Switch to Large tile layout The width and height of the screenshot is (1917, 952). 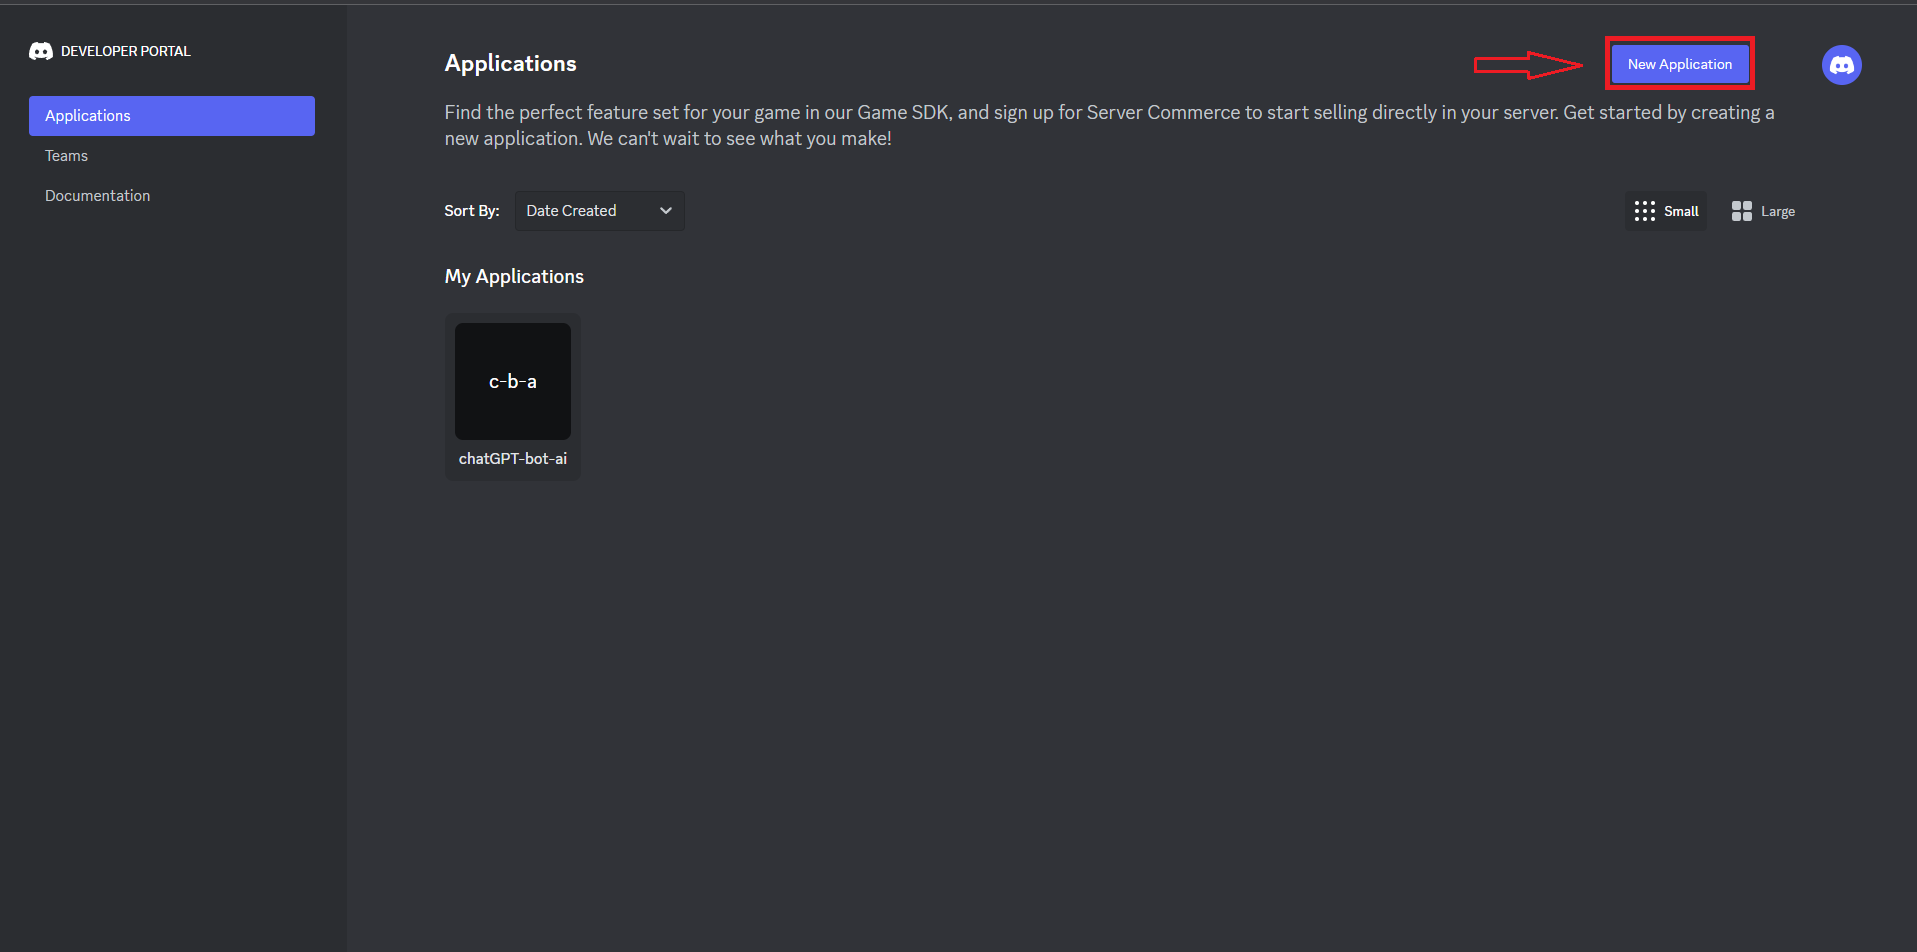[1762, 210]
